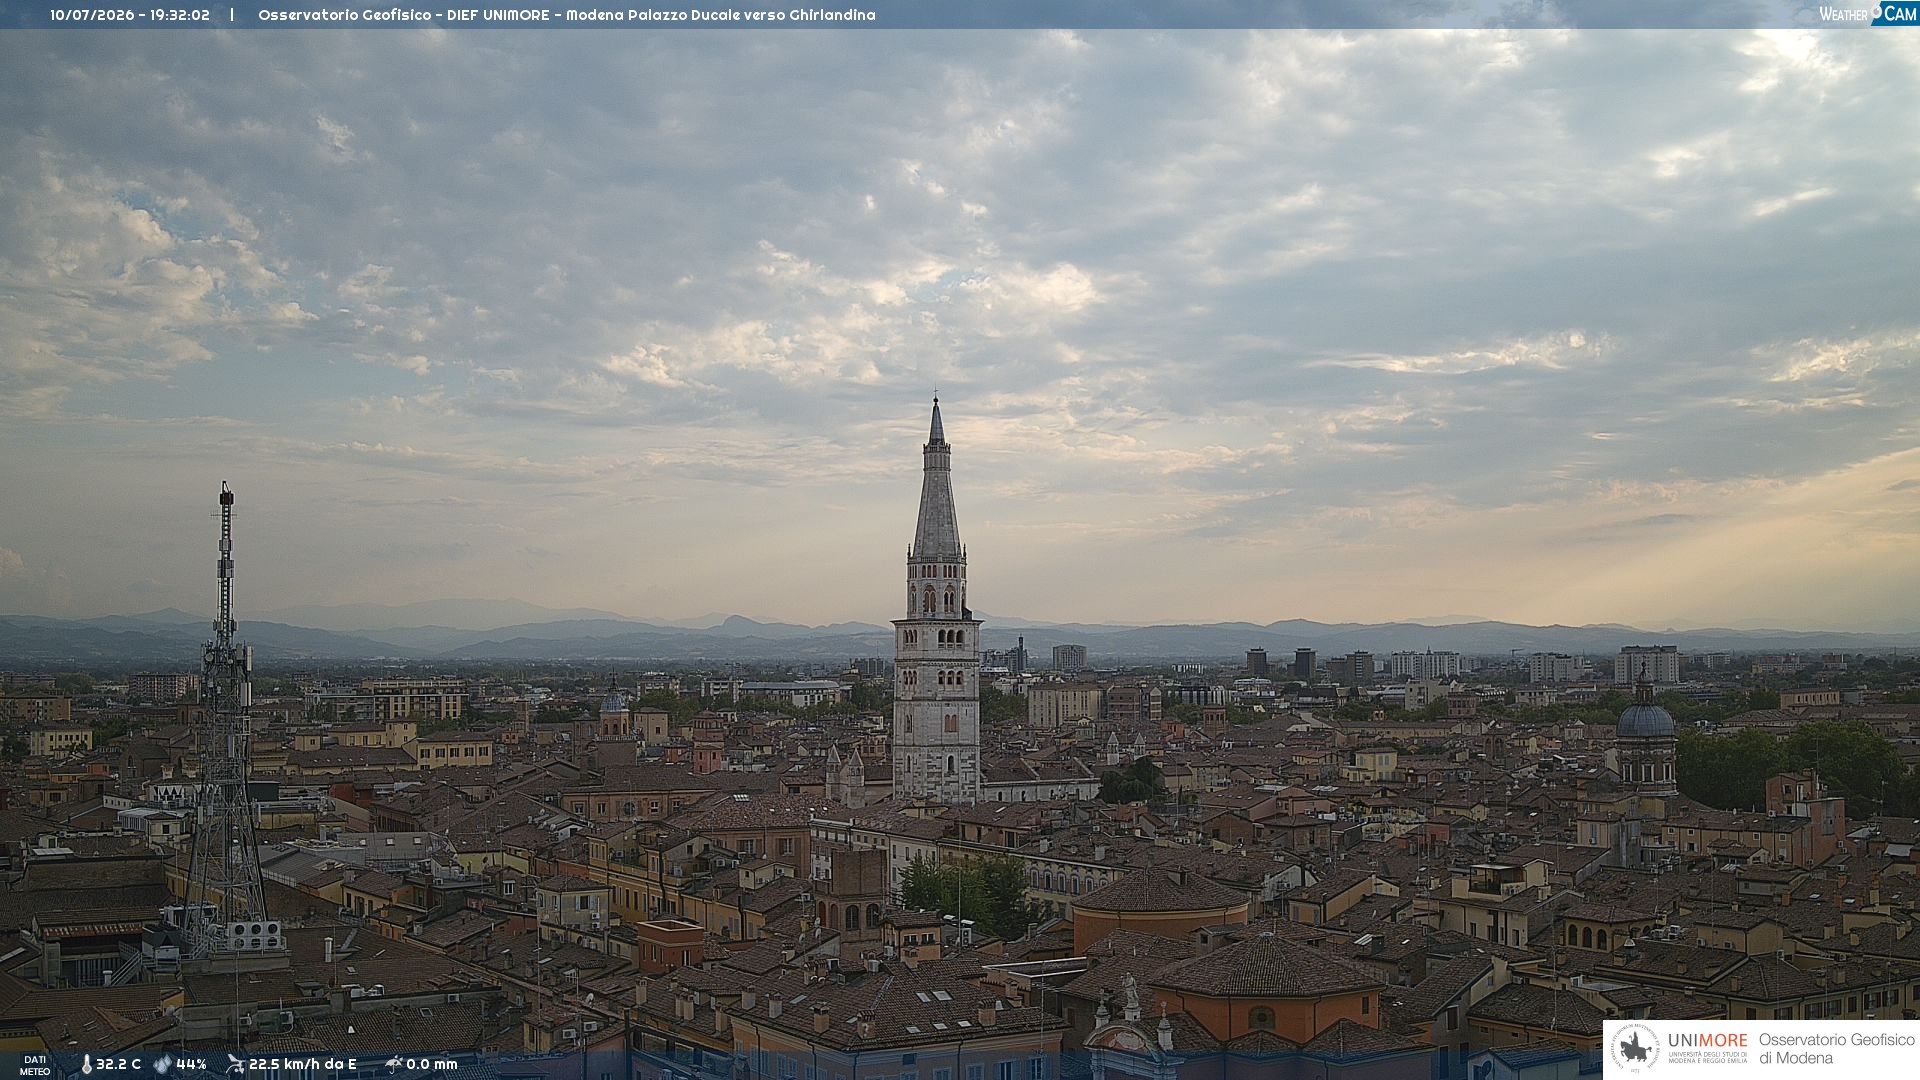Viewport: 1920px width, 1080px height.
Task: Select the '0.0 mm' rainfall value
Action: coord(432,1064)
